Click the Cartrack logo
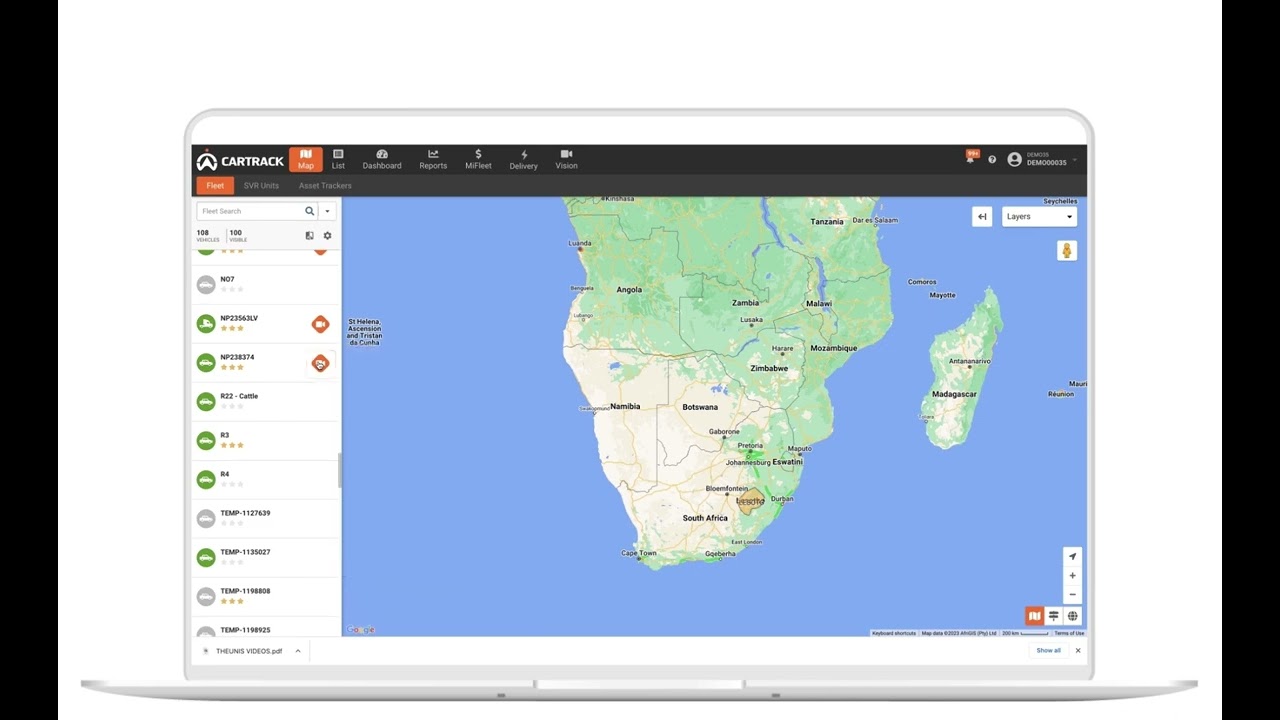 (x=240, y=161)
